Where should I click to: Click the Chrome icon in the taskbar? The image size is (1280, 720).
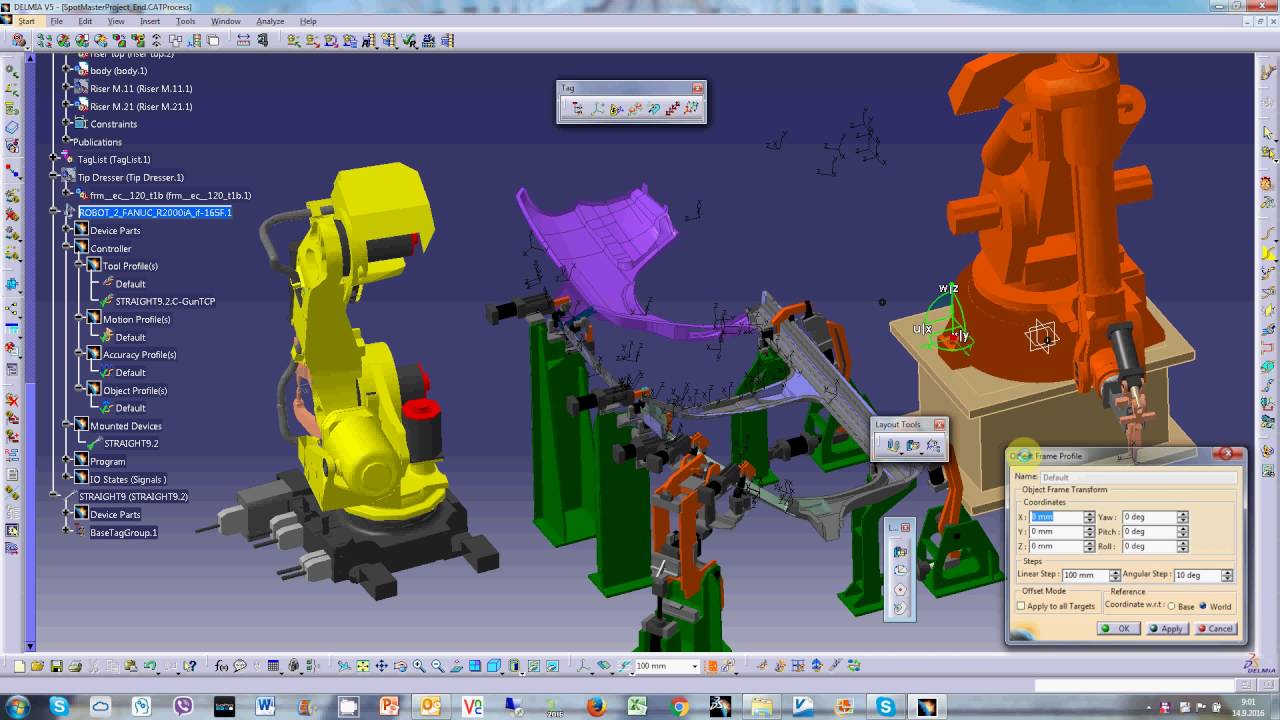(681, 706)
